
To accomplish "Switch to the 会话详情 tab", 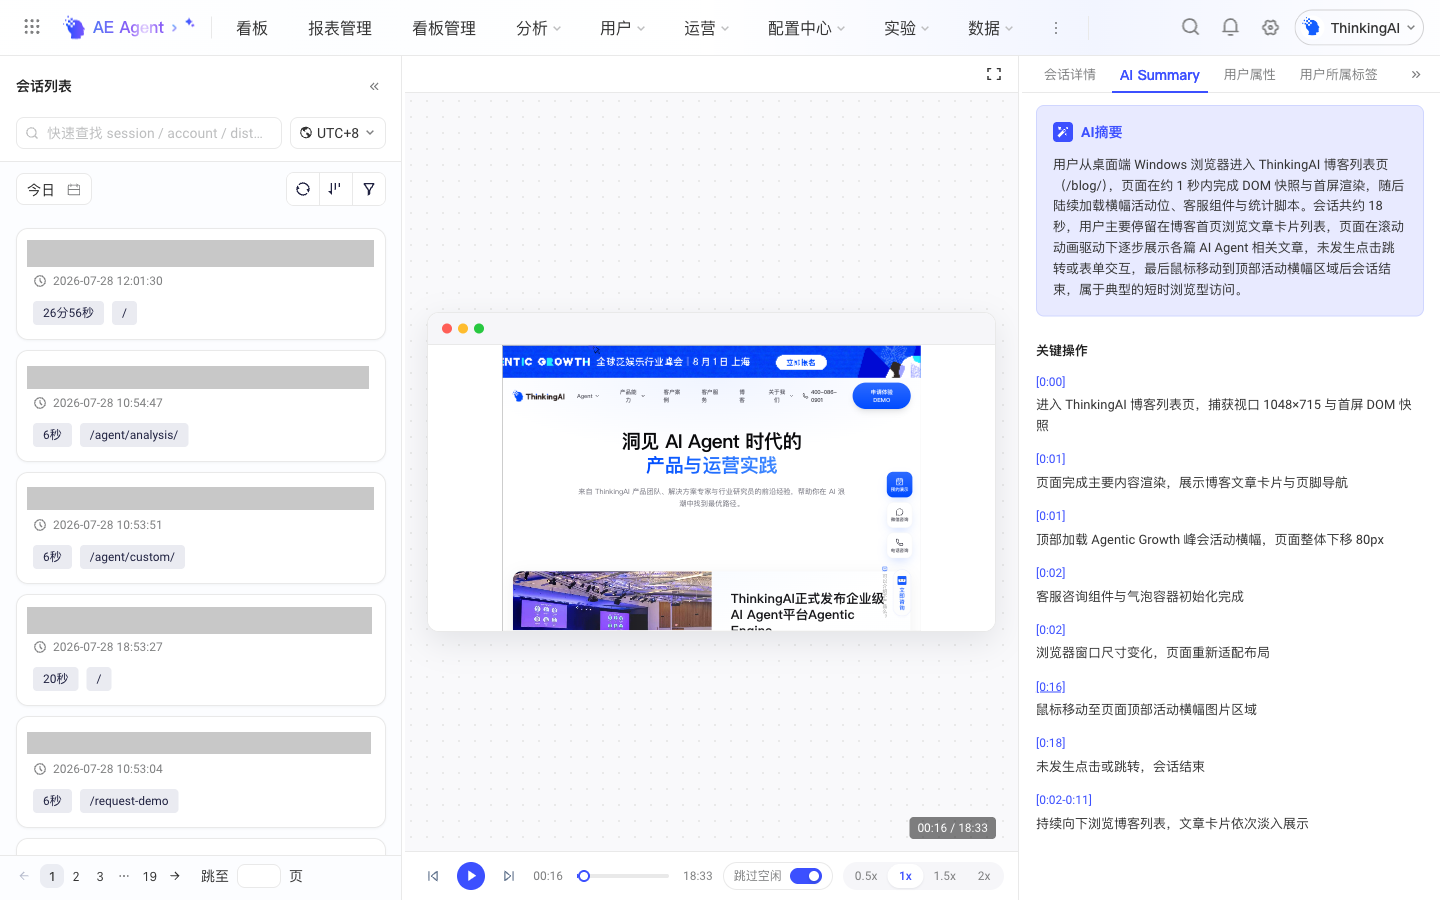I will (x=1070, y=74).
